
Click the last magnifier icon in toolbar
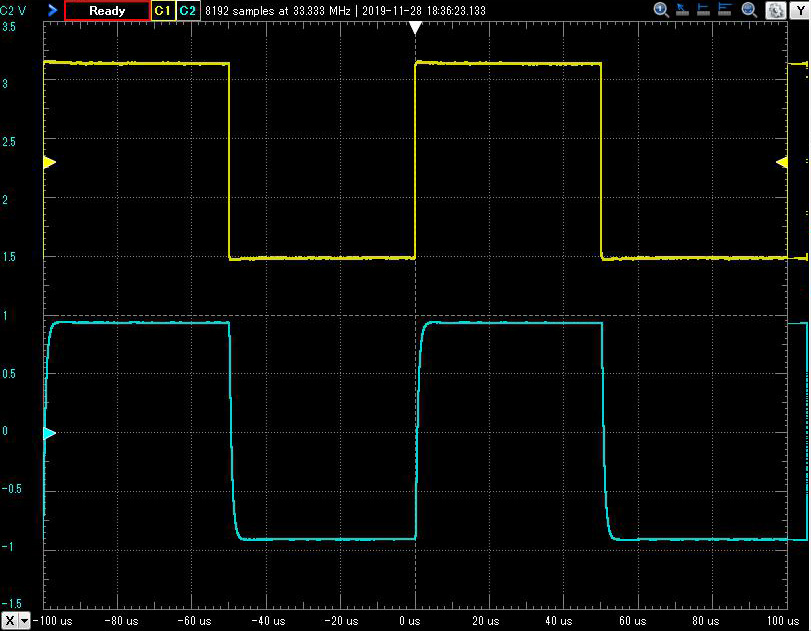(x=751, y=10)
